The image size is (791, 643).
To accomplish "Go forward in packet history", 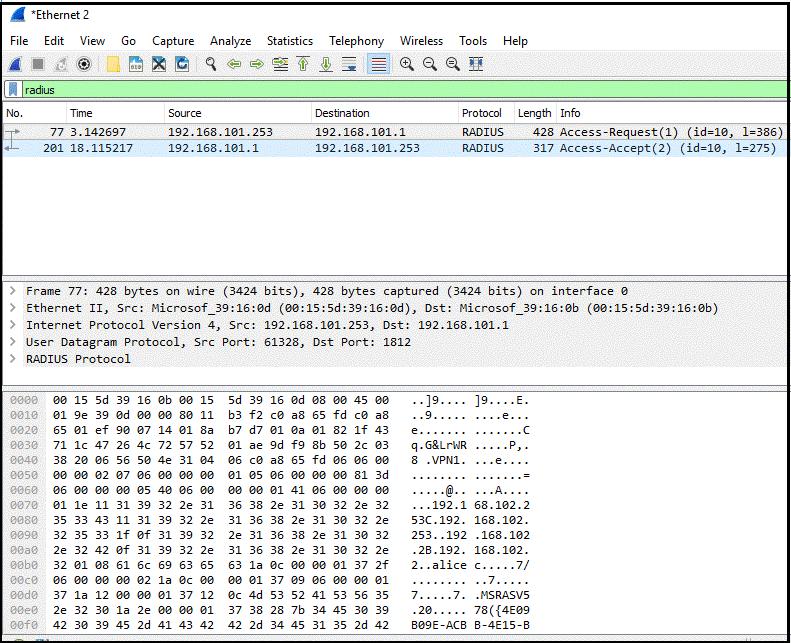I will click(x=257, y=64).
